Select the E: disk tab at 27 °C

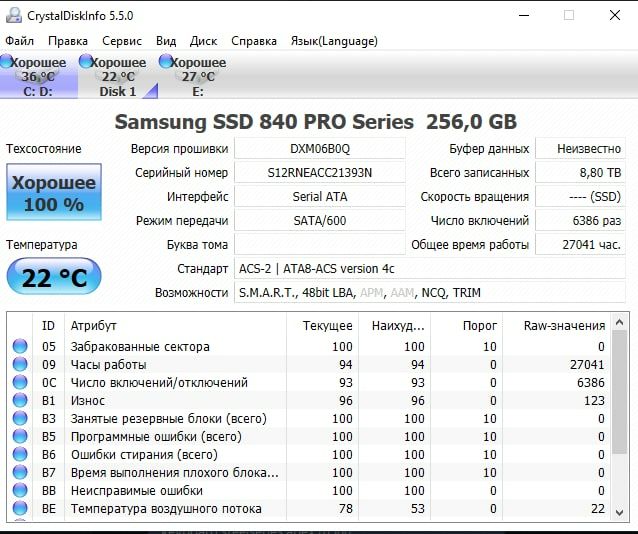tap(198, 77)
